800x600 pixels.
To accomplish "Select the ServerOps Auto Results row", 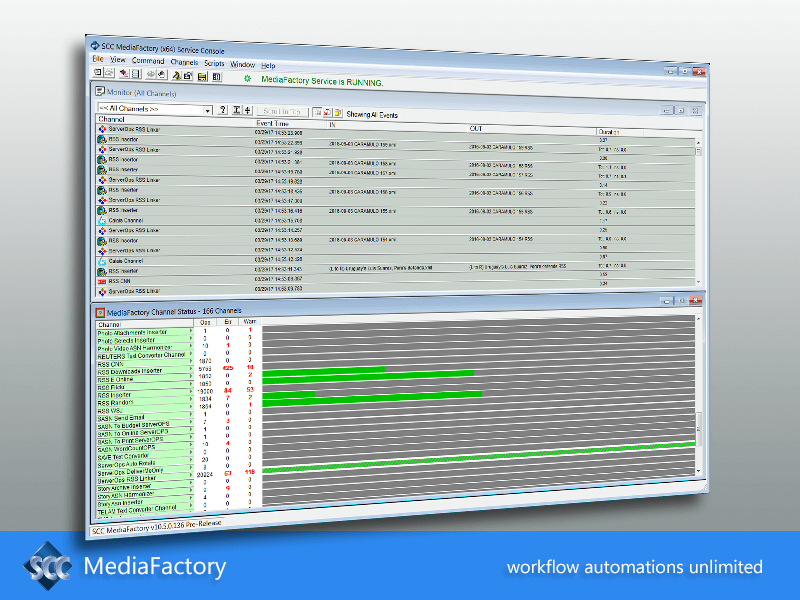I will [145, 464].
